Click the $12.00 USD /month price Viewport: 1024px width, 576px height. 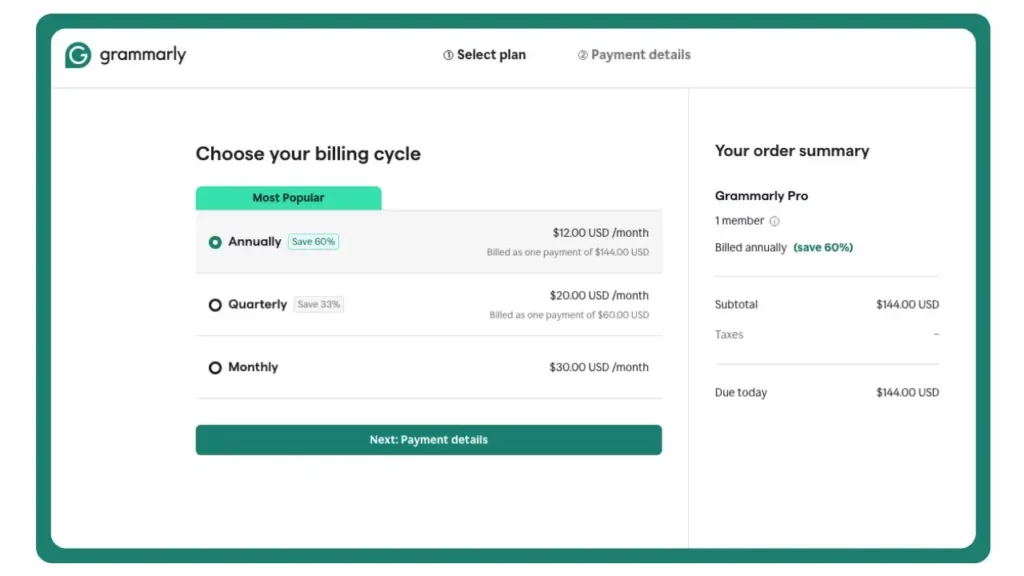coord(600,233)
